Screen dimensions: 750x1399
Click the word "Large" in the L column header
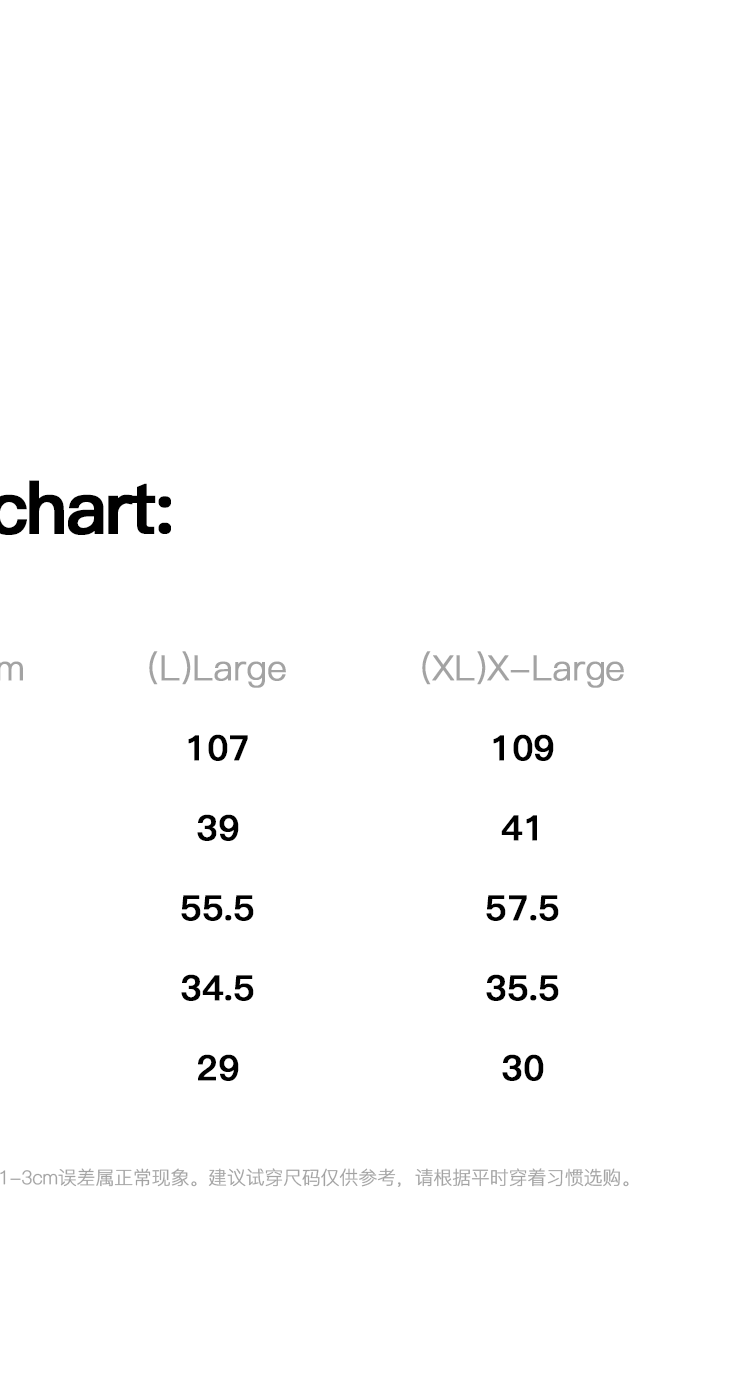(239, 669)
